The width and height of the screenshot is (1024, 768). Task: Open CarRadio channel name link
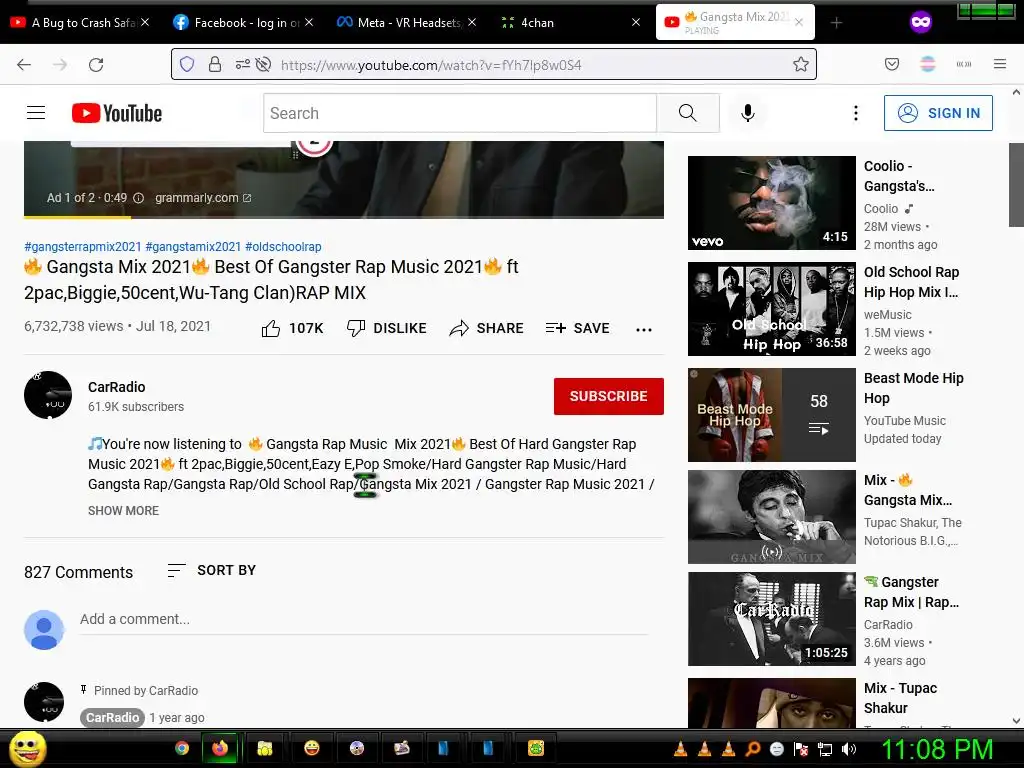point(117,387)
